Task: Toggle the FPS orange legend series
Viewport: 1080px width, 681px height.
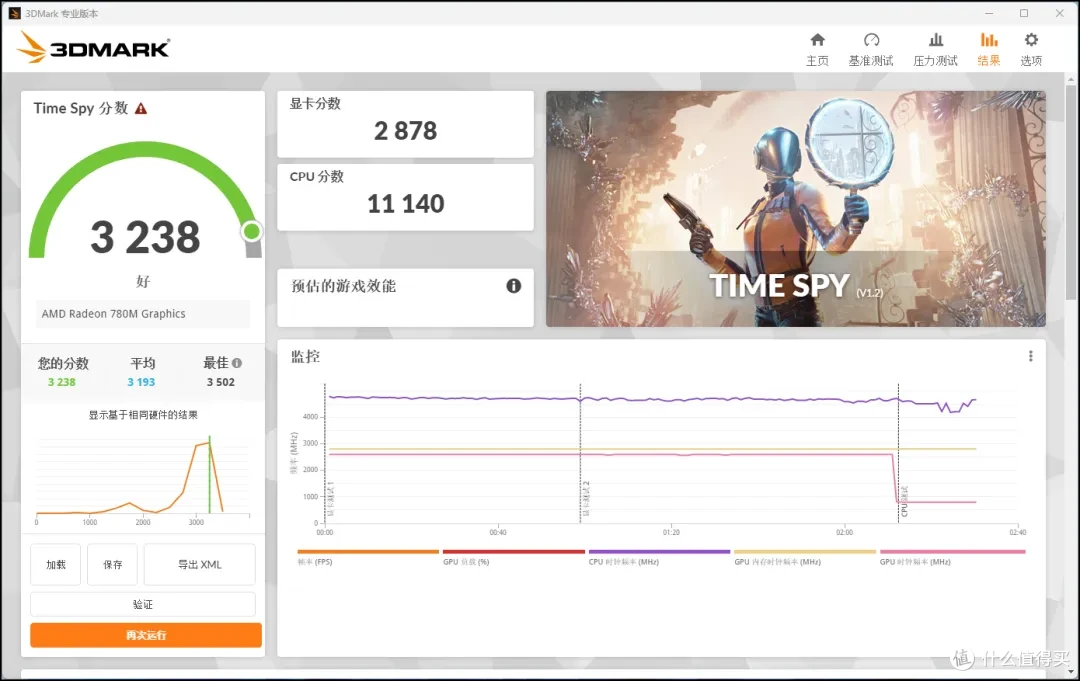Action: pyautogui.click(x=368, y=557)
